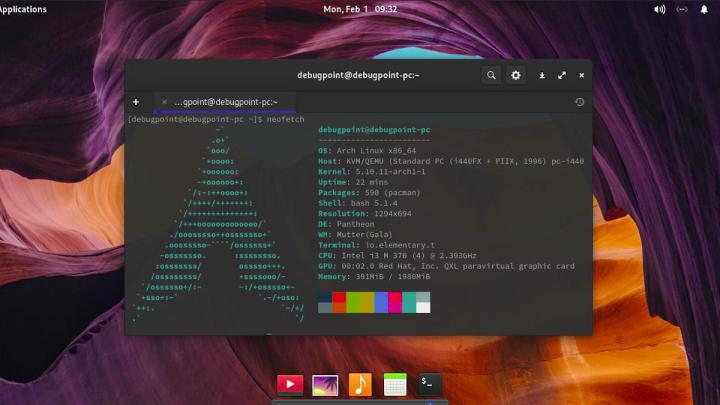720x405 pixels.
Task: Click the minimize-to-tray down arrow button
Action: pos(542,75)
